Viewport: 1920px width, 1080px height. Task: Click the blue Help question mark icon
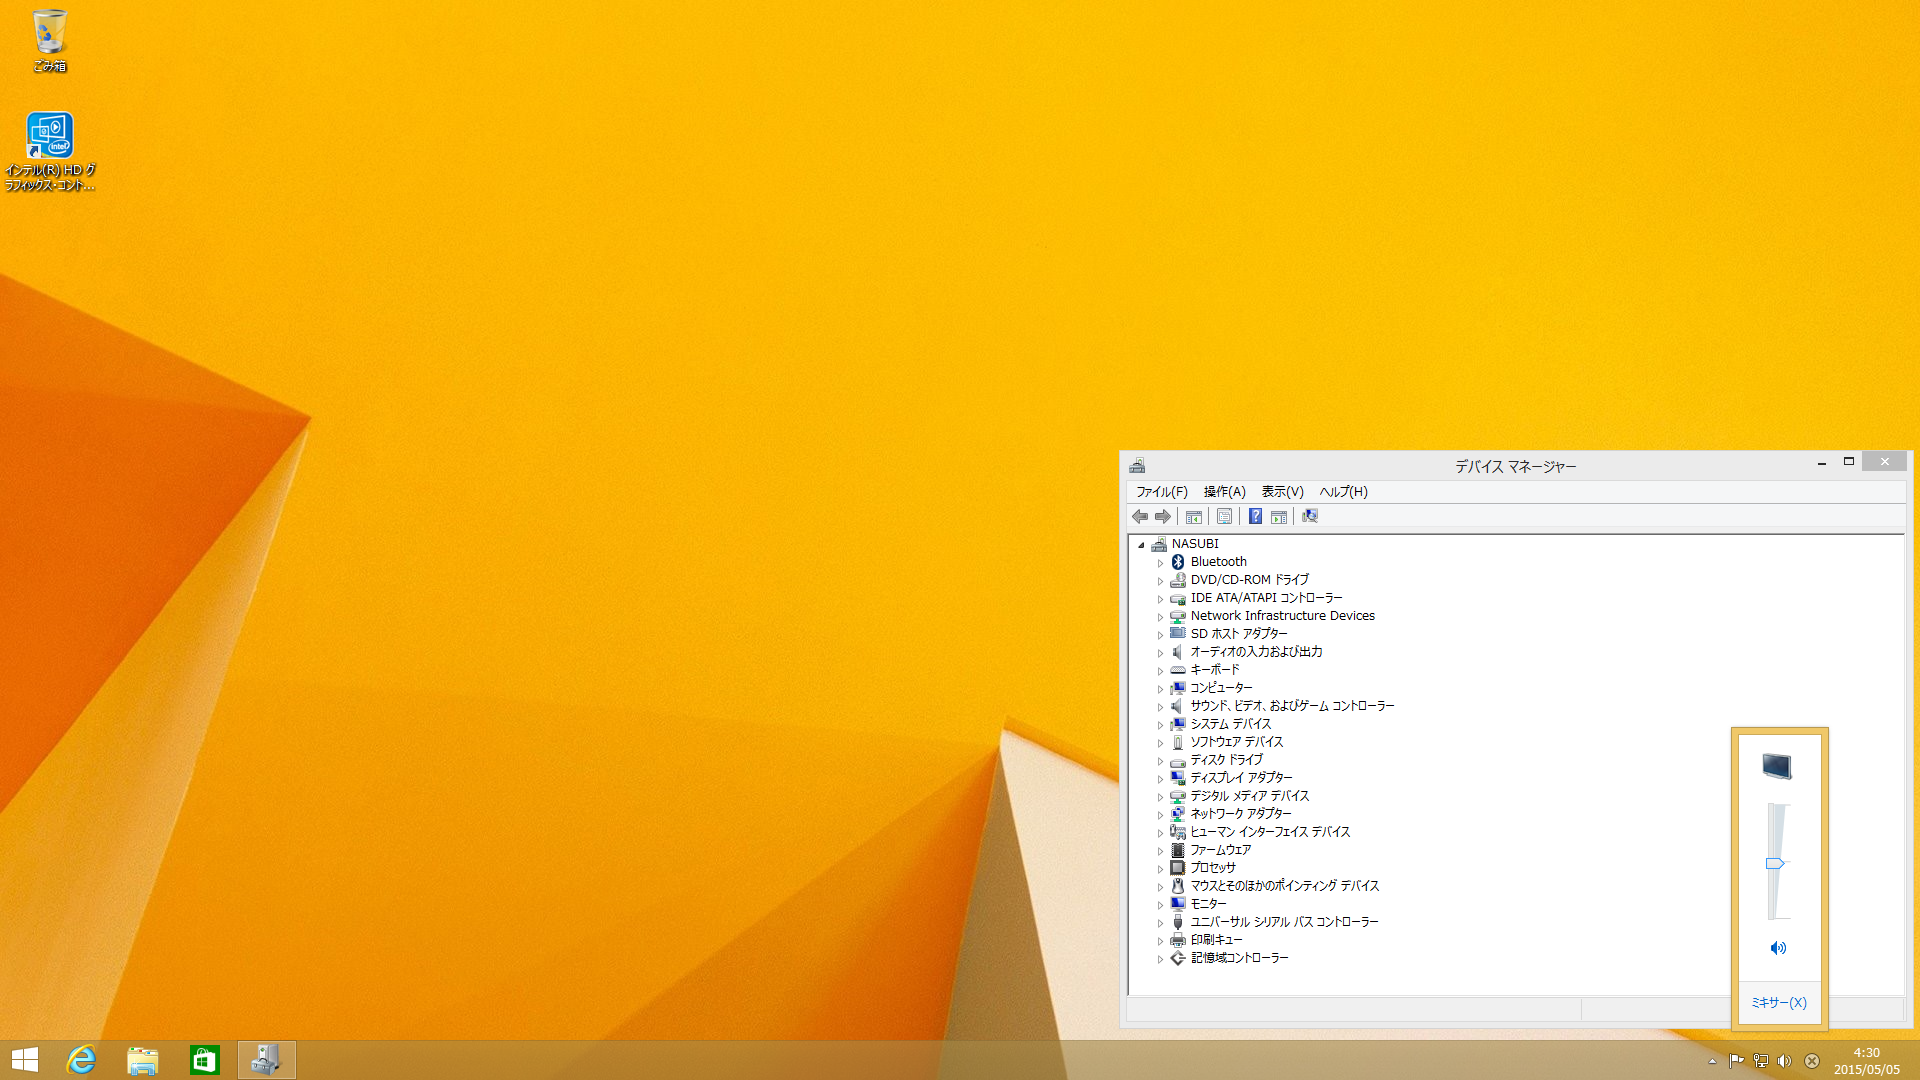pos(1255,516)
